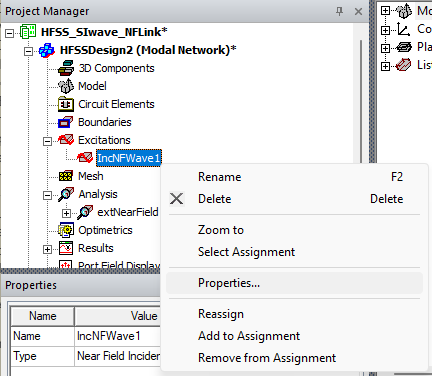Click the Results icon

(66, 248)
